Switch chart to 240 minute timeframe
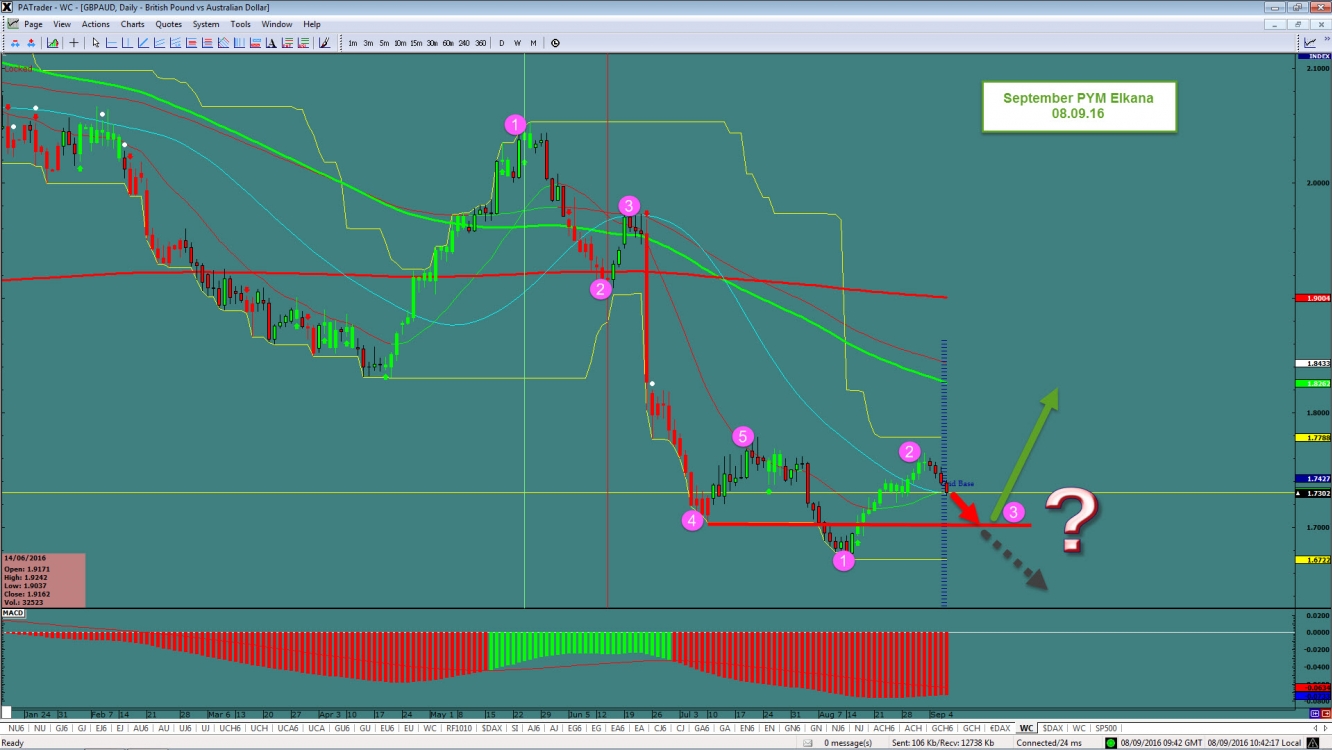The image size is (1332, 750). coord(464,43)
